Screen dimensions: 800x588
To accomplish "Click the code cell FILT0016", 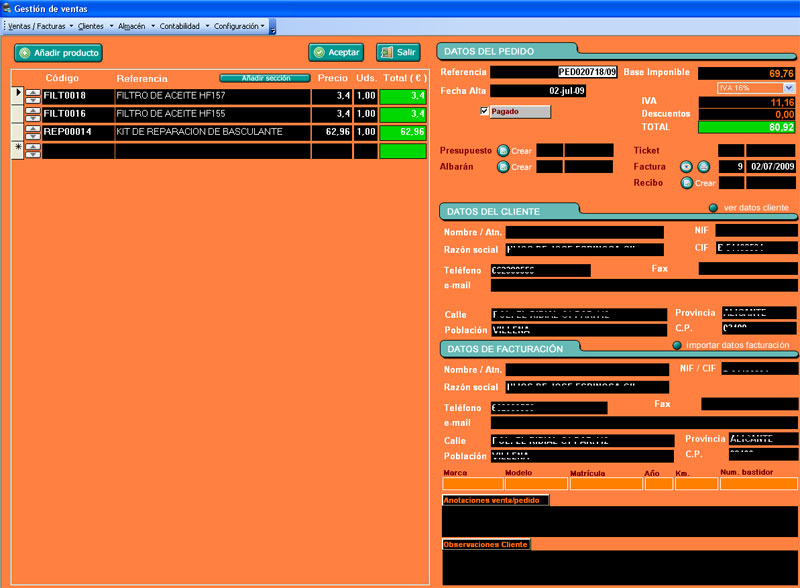I will 78,114.
